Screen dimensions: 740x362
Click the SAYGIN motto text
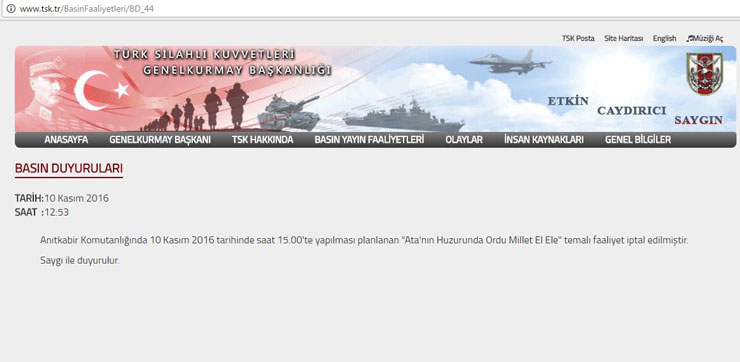tap(698, 120)
